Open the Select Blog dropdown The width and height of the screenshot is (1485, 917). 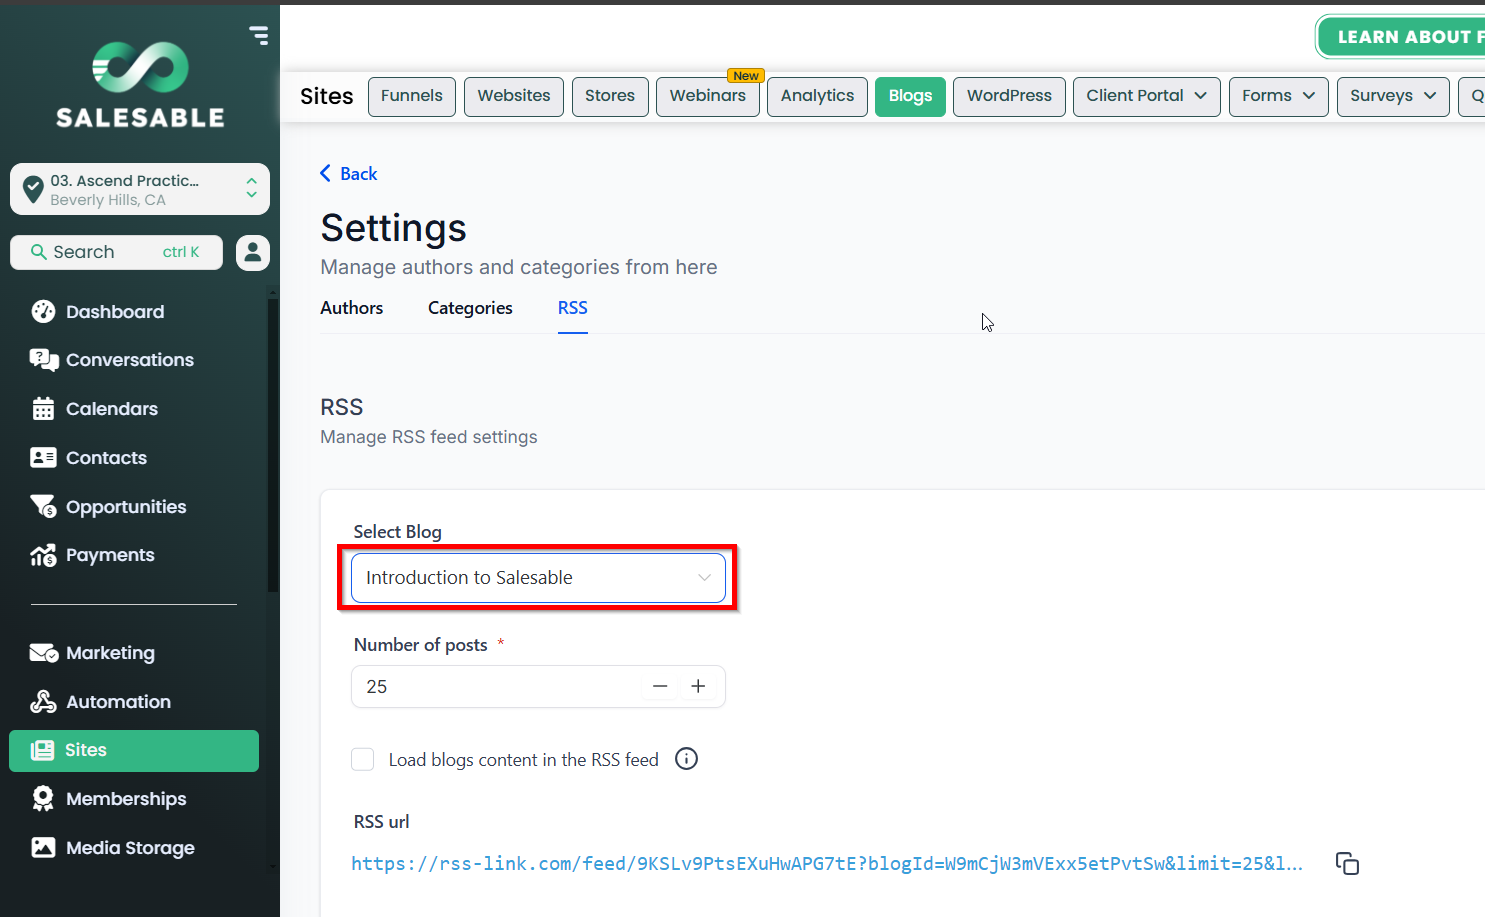538,578
